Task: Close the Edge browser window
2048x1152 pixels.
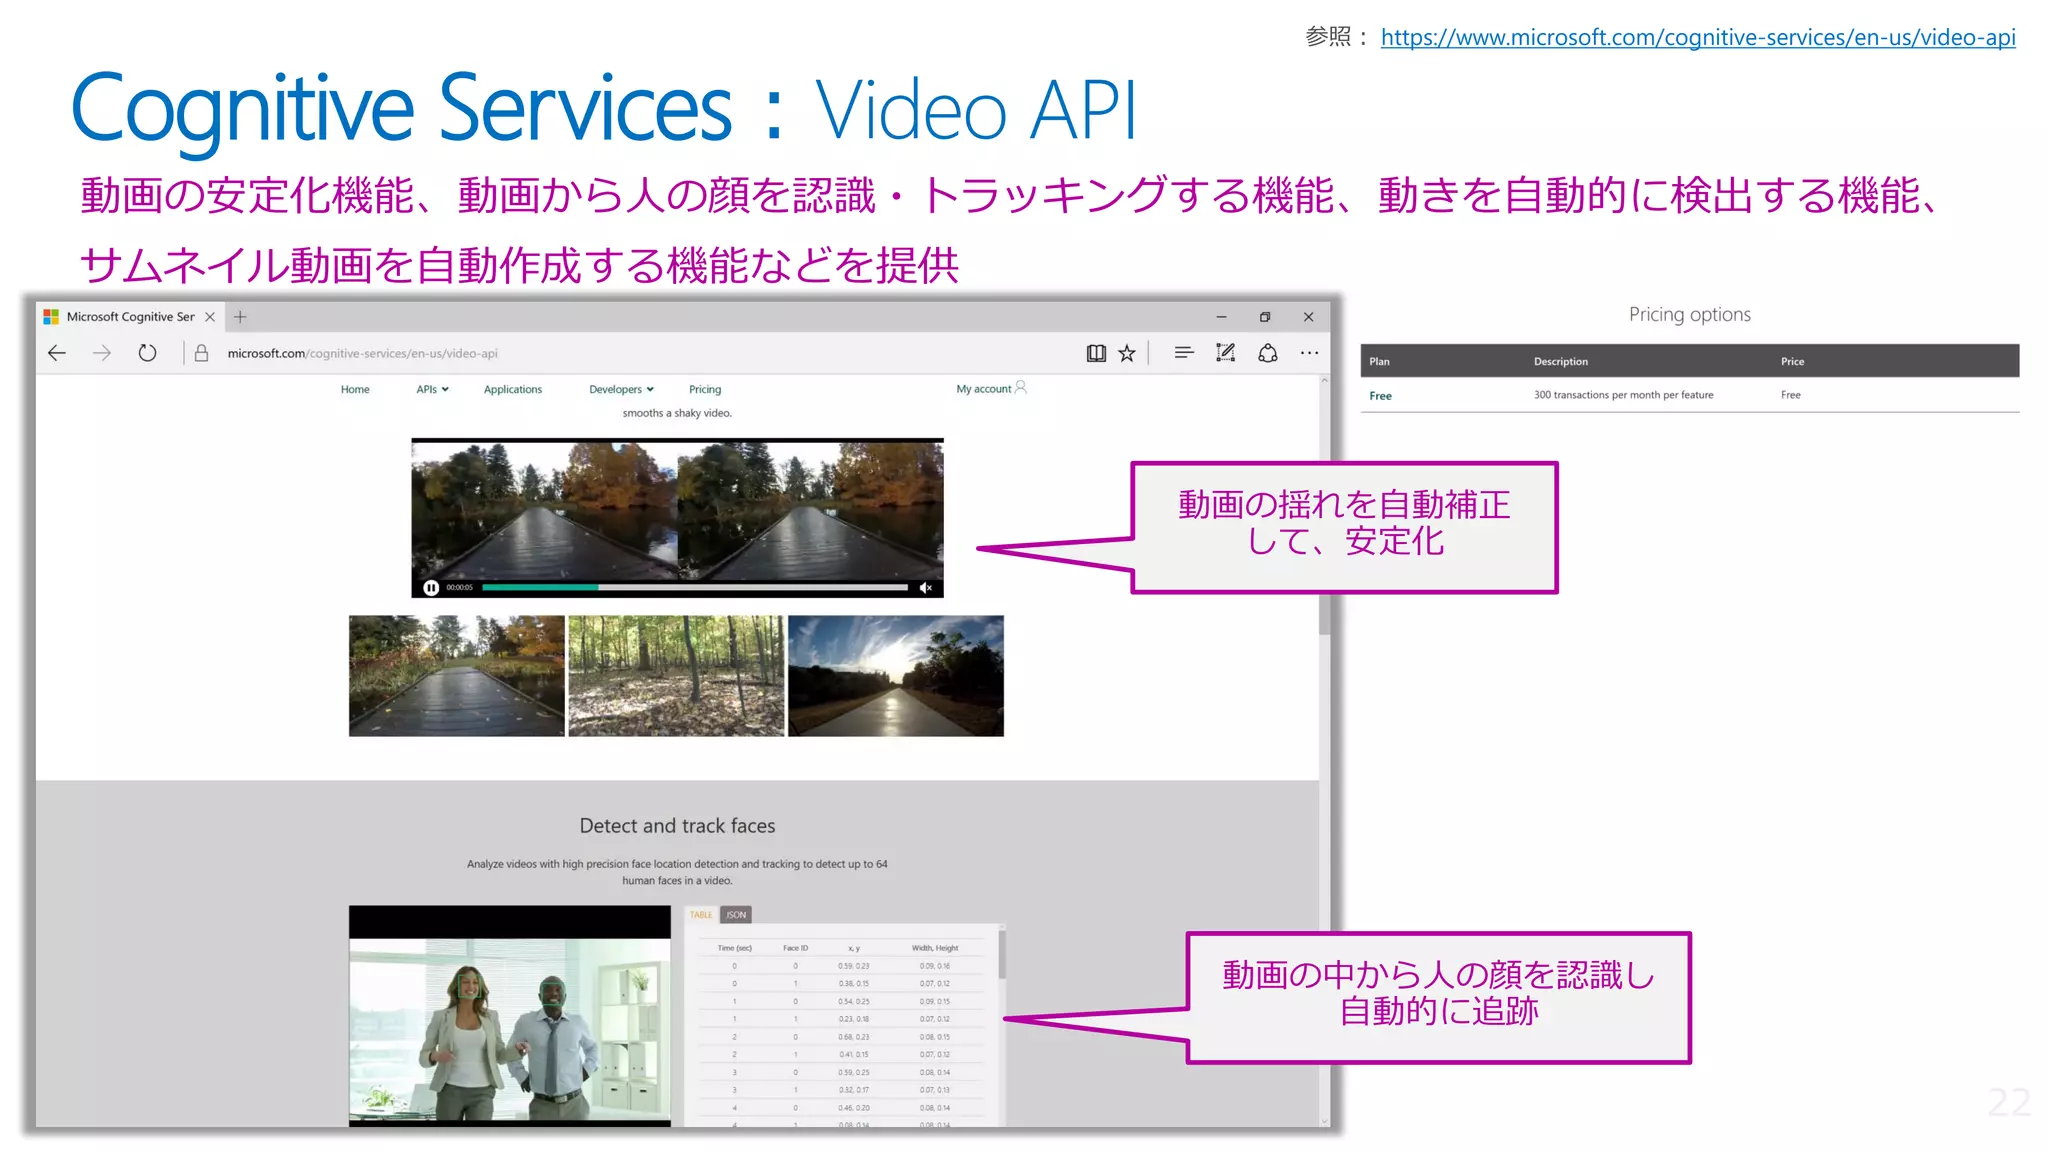Action: (1308, 317)
